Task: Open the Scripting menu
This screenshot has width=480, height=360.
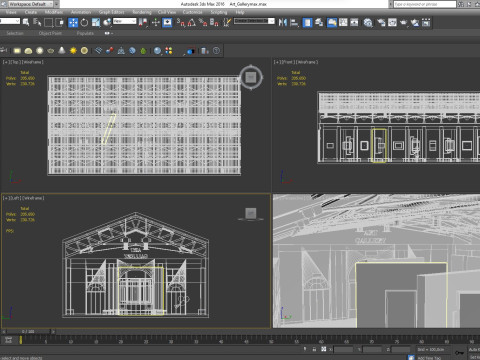Action: (219, 12)
